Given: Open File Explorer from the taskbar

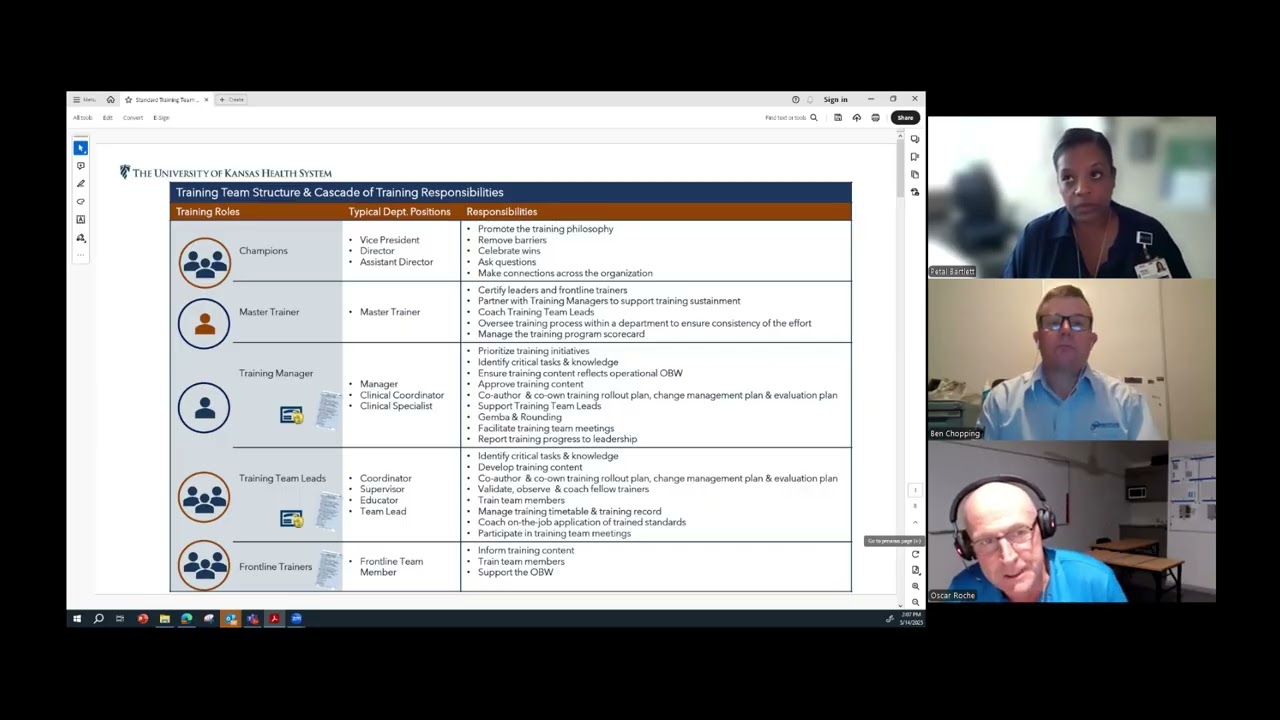Looking at the screenshot, I should point(164,619).
